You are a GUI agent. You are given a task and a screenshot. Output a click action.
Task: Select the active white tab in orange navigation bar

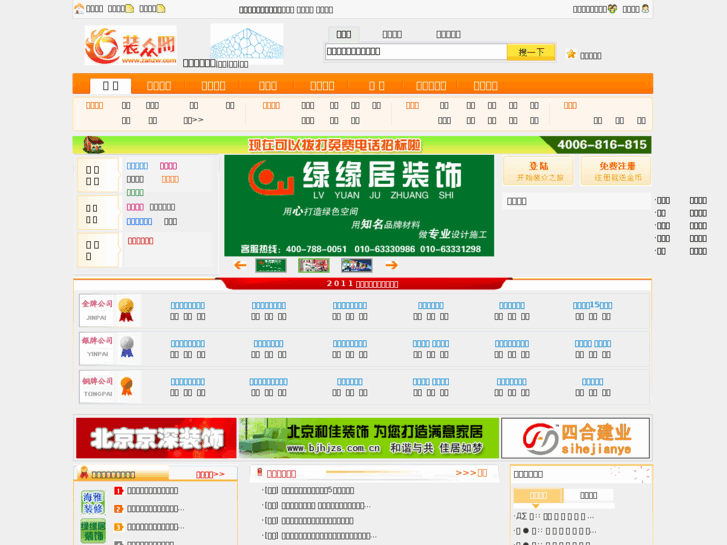pyautogui.click(x=110, y=86)
